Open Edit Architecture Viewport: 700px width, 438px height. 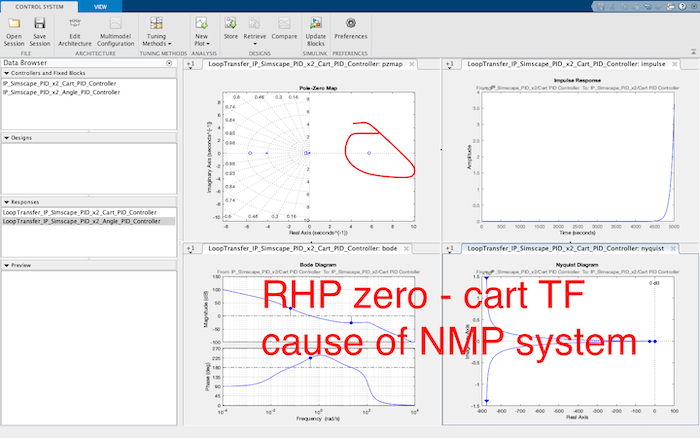(75, 32)
